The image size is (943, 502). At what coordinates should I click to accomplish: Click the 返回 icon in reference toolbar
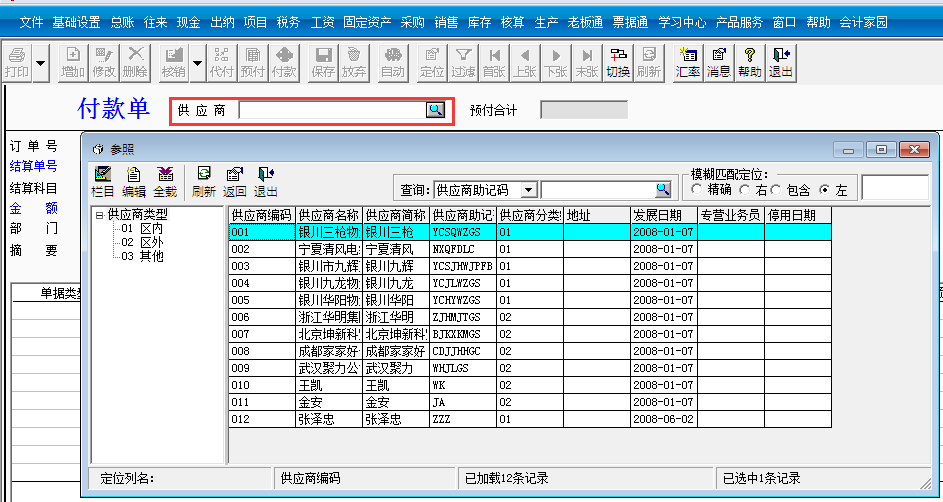(234, 180)
